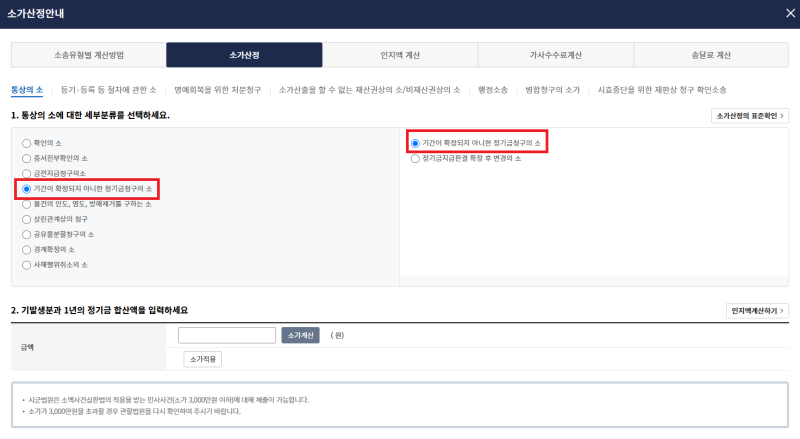Select 기간이 확정되지 아니한 정기금청구의 소 above 정기금지급판결 option
The width and height of the screenshot is (800, 439).
coord(415,143)
